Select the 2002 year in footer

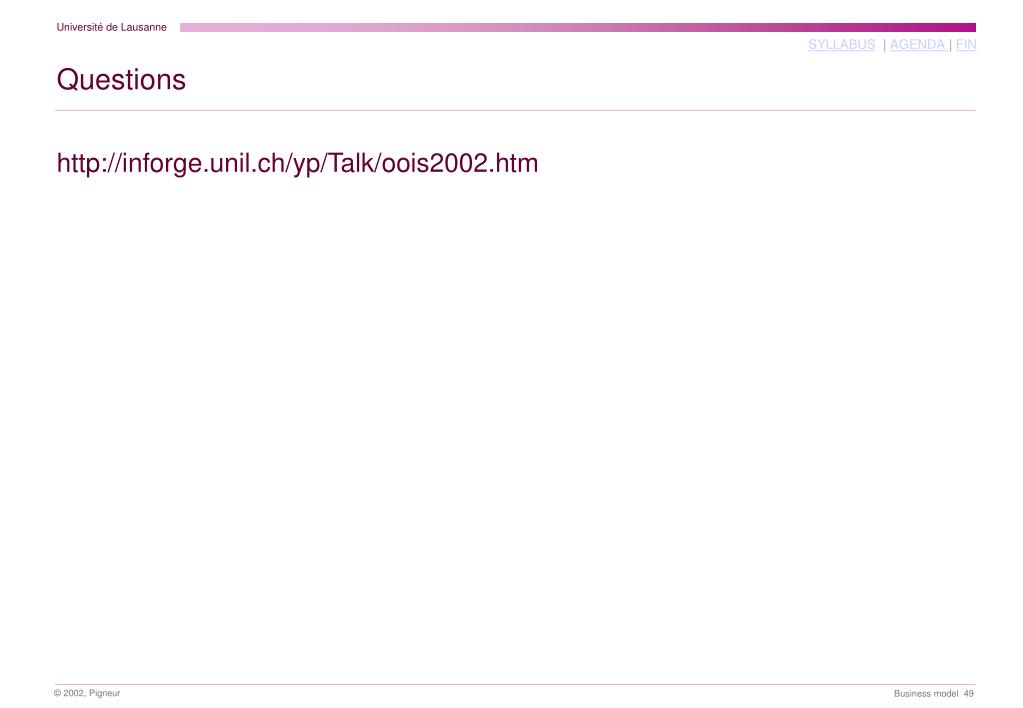(x=74, y=693)
